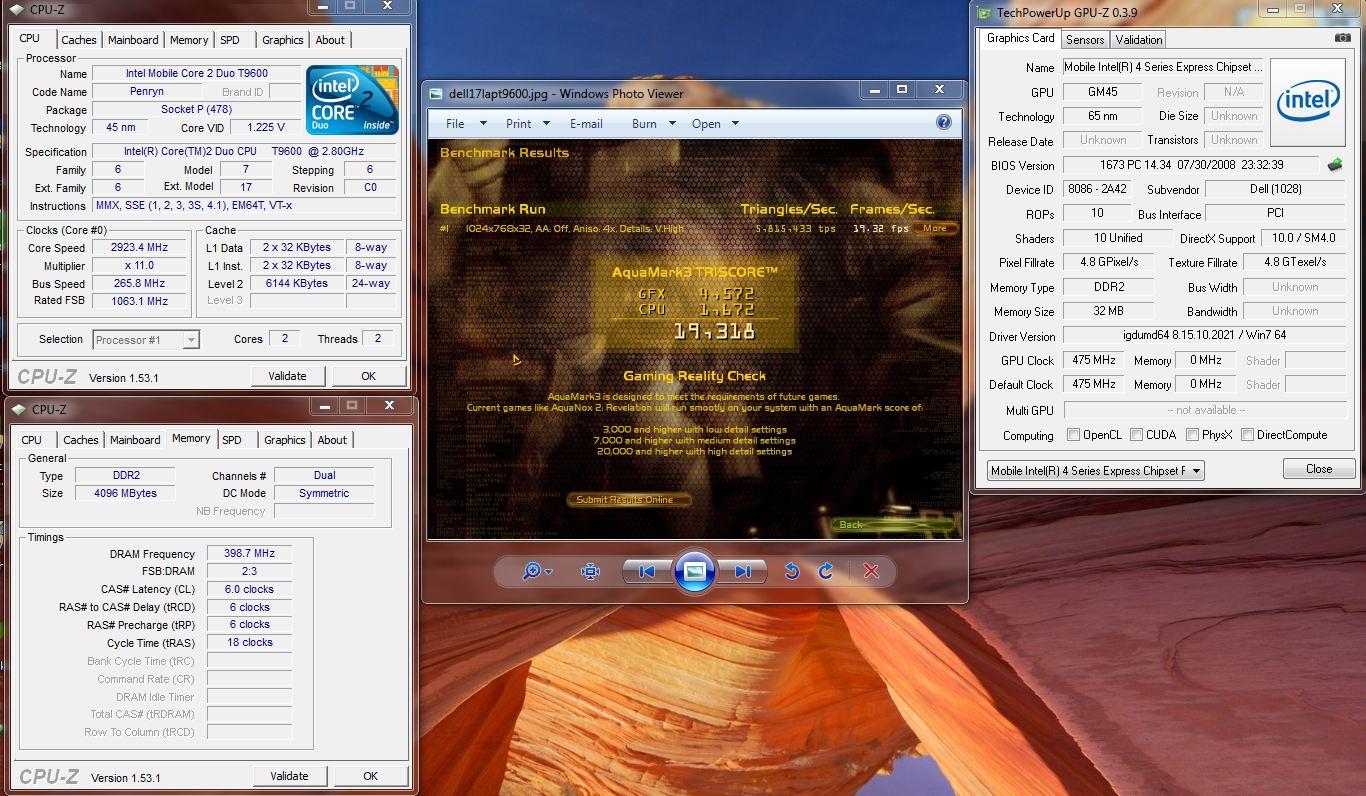Open About tab in lower CPU-Z window
Viewport: 1366px width, 796px height.
332,440
